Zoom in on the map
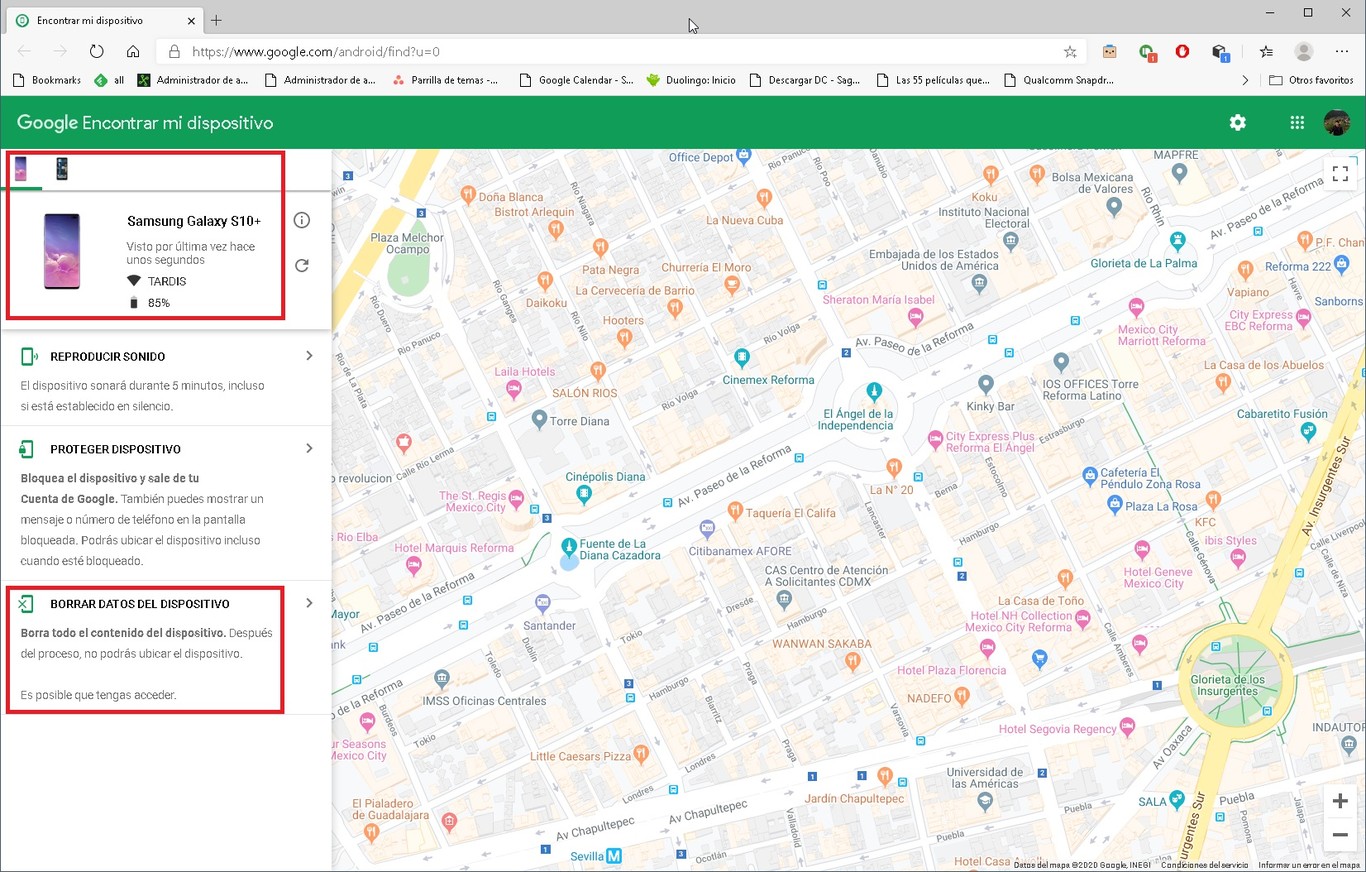This screenshot has height=872, width=1366. click(1340, 802)
